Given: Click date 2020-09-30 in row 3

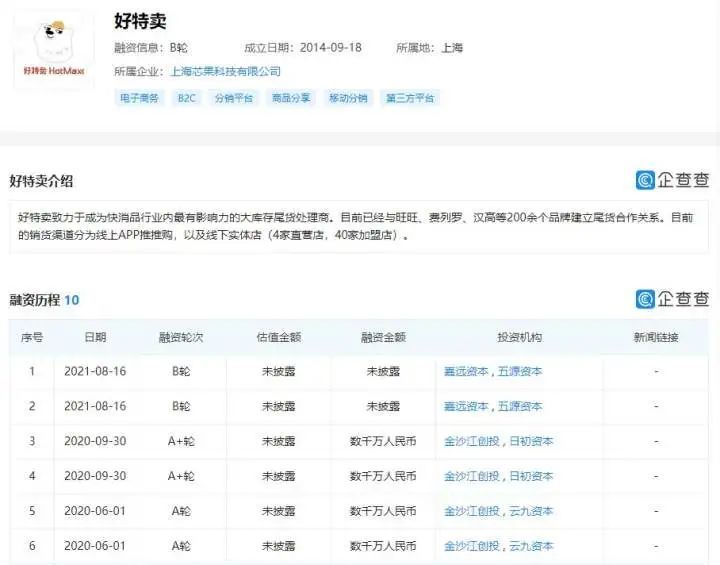Looking at the screenshot, I should pos(95,441).
